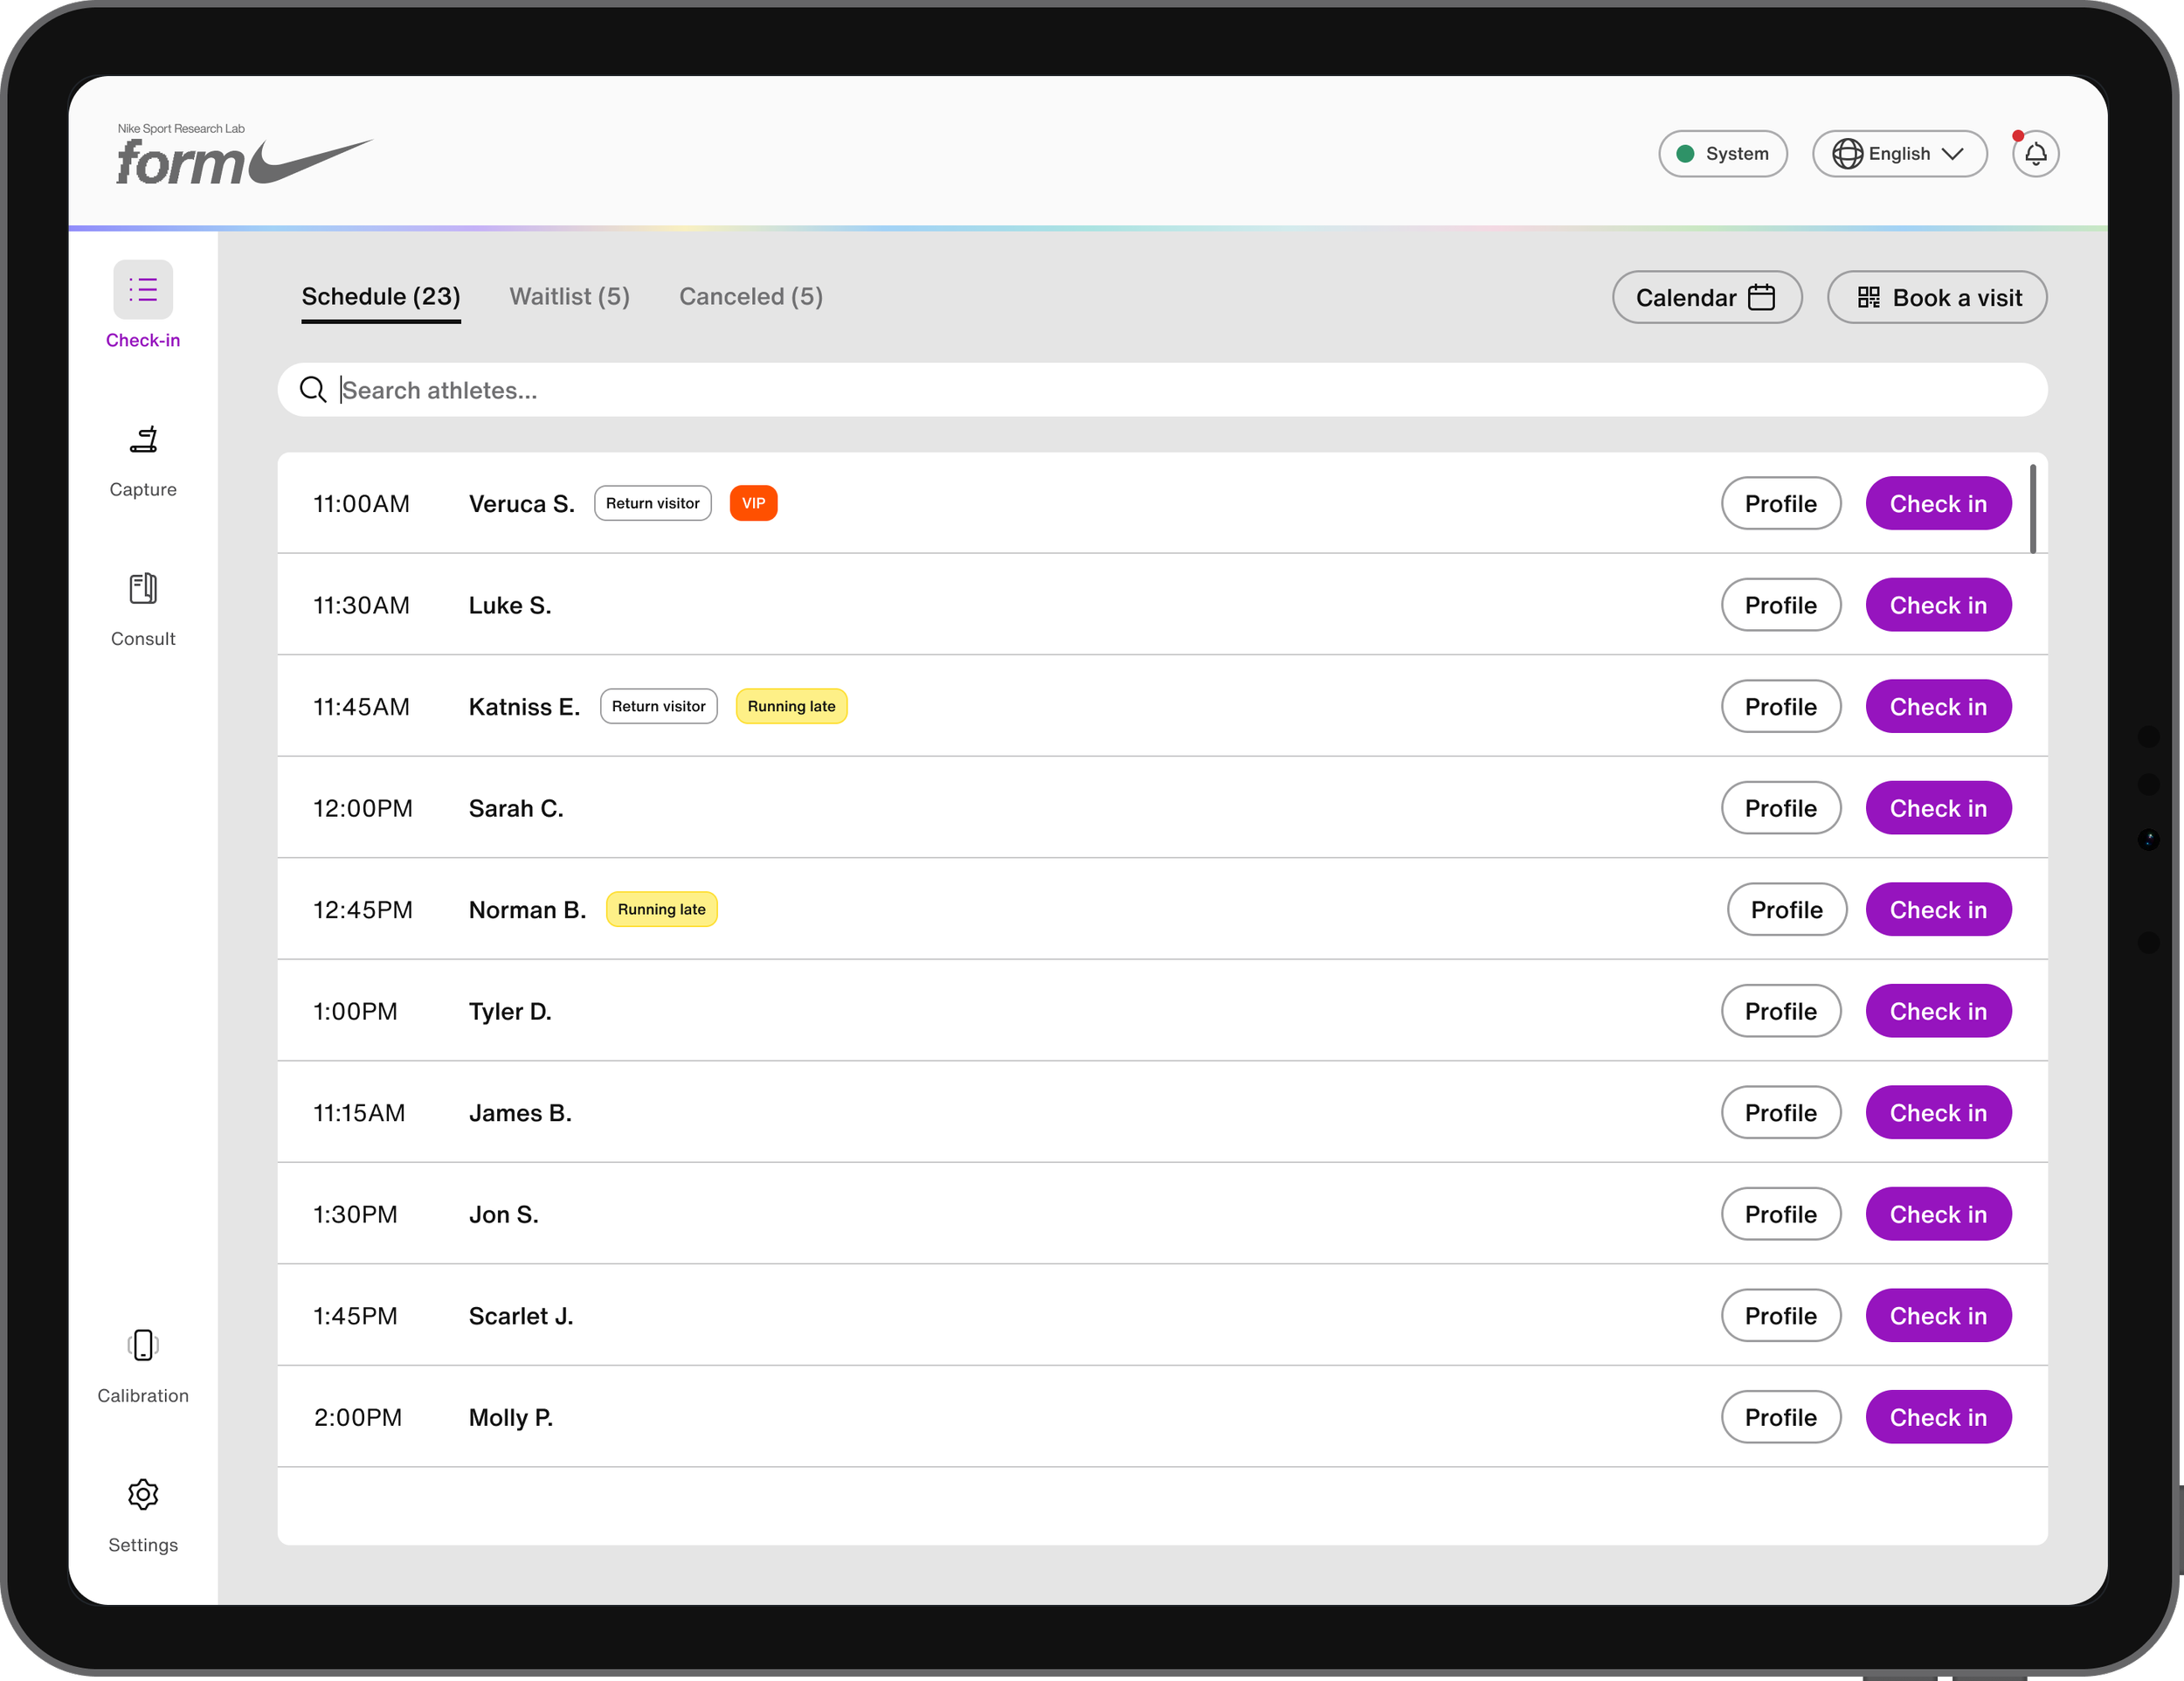
Task: Open the Consult sidebar icon
Action: [143, 589]
